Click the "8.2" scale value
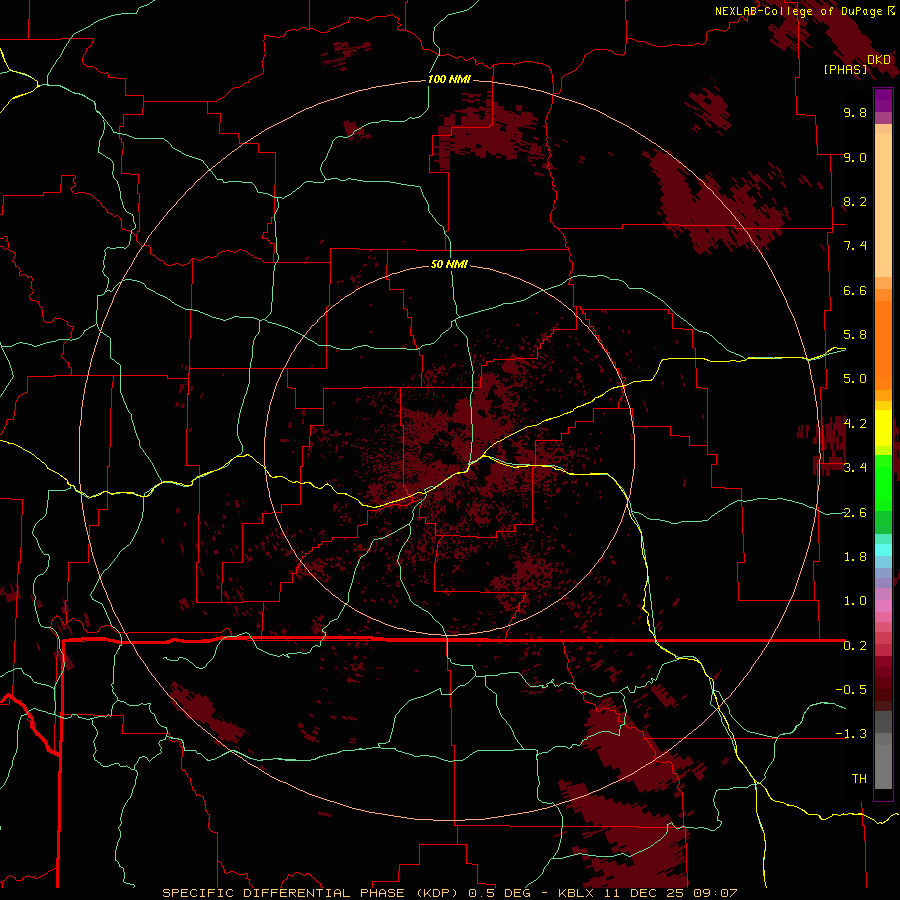900x900 pixels. point(855,201)
